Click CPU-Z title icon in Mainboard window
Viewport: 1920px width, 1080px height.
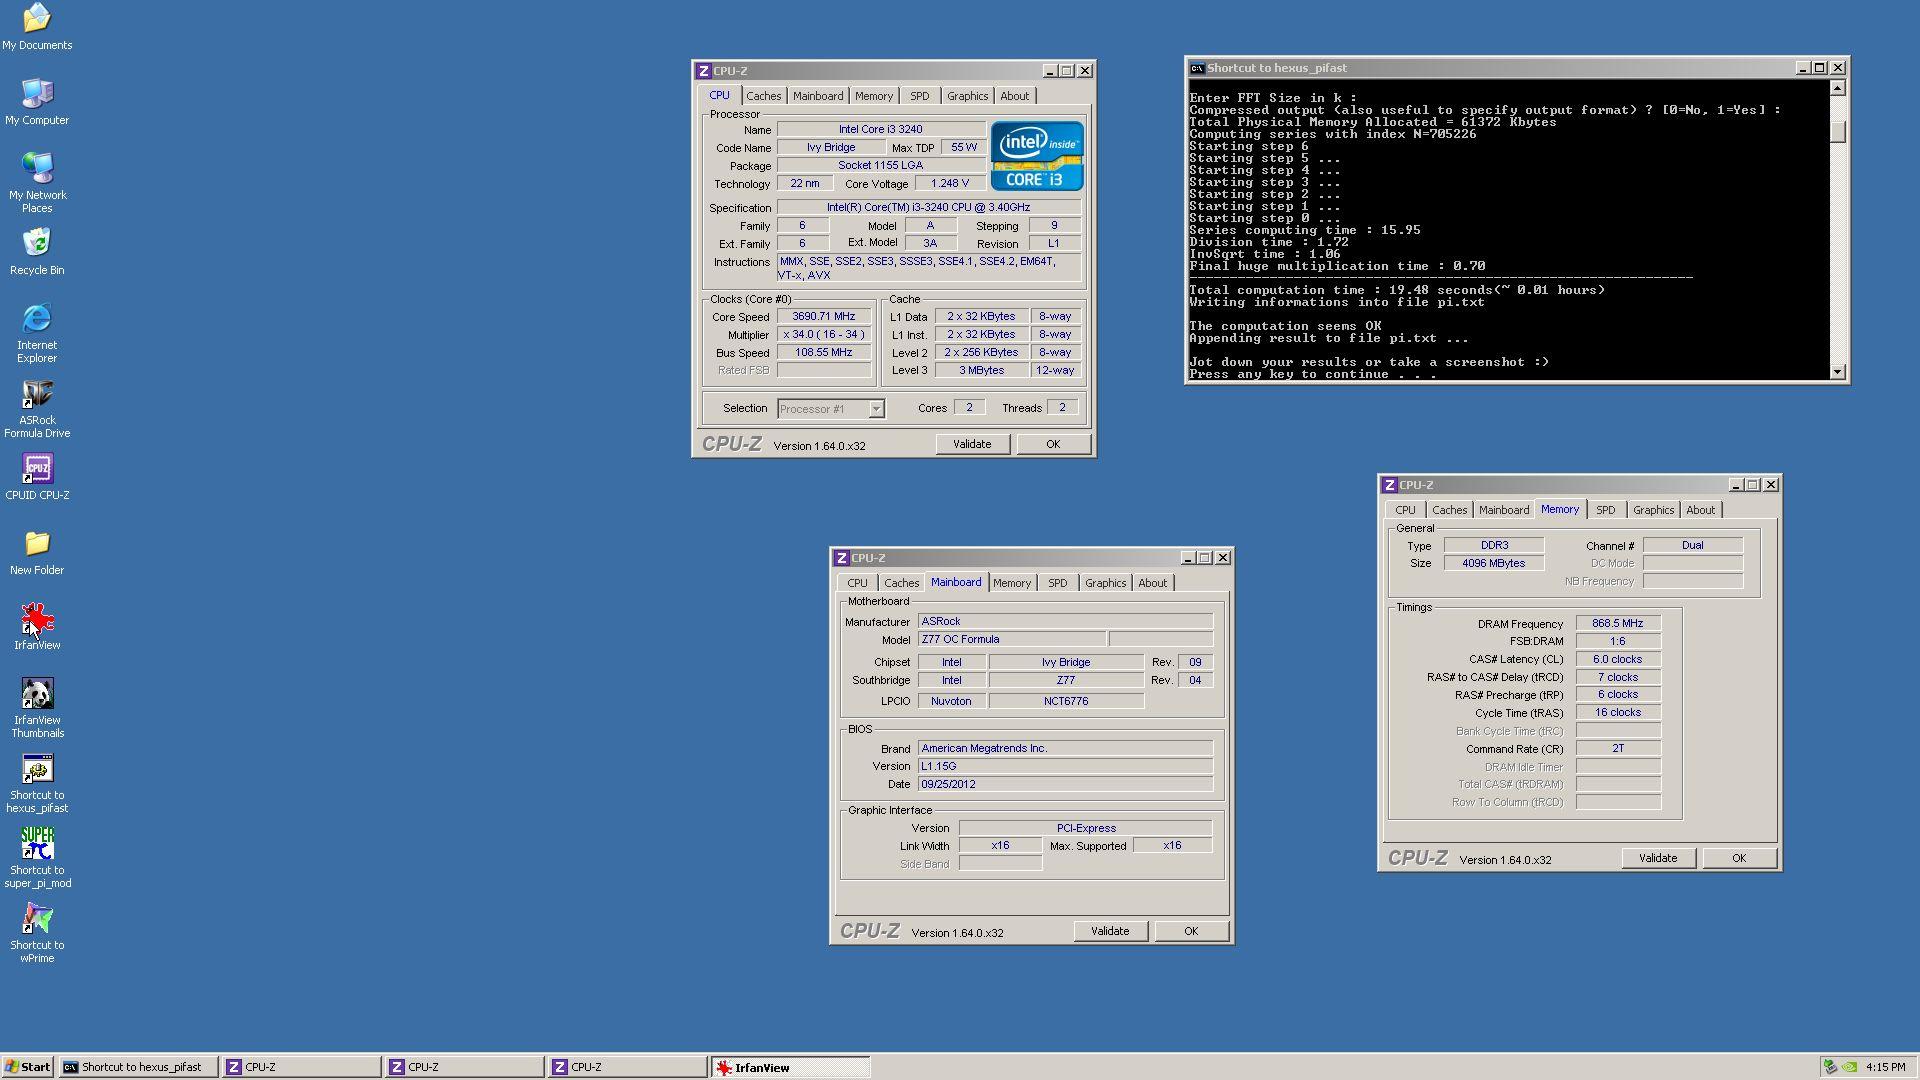pos(842,558)
